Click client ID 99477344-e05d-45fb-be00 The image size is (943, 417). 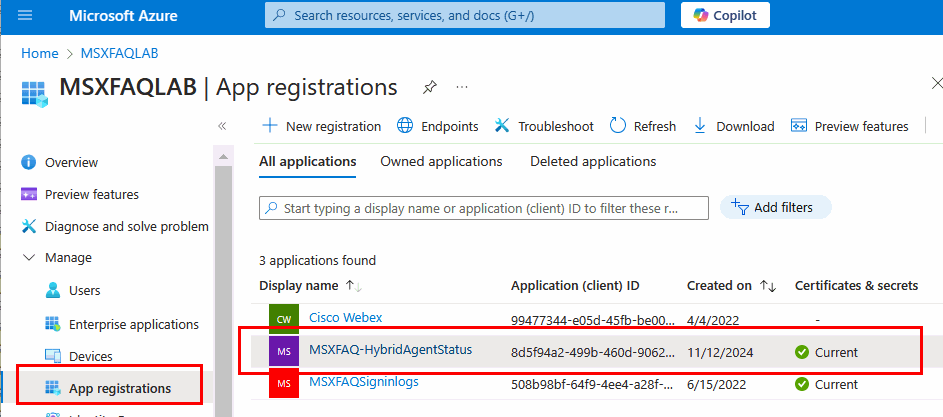[x=593, y=320]
